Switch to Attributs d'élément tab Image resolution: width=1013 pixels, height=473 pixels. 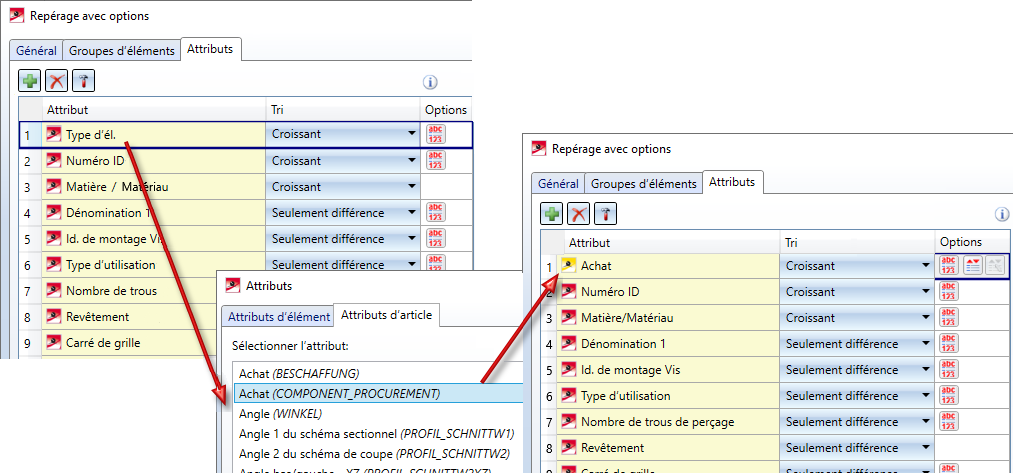pos(278,316)
